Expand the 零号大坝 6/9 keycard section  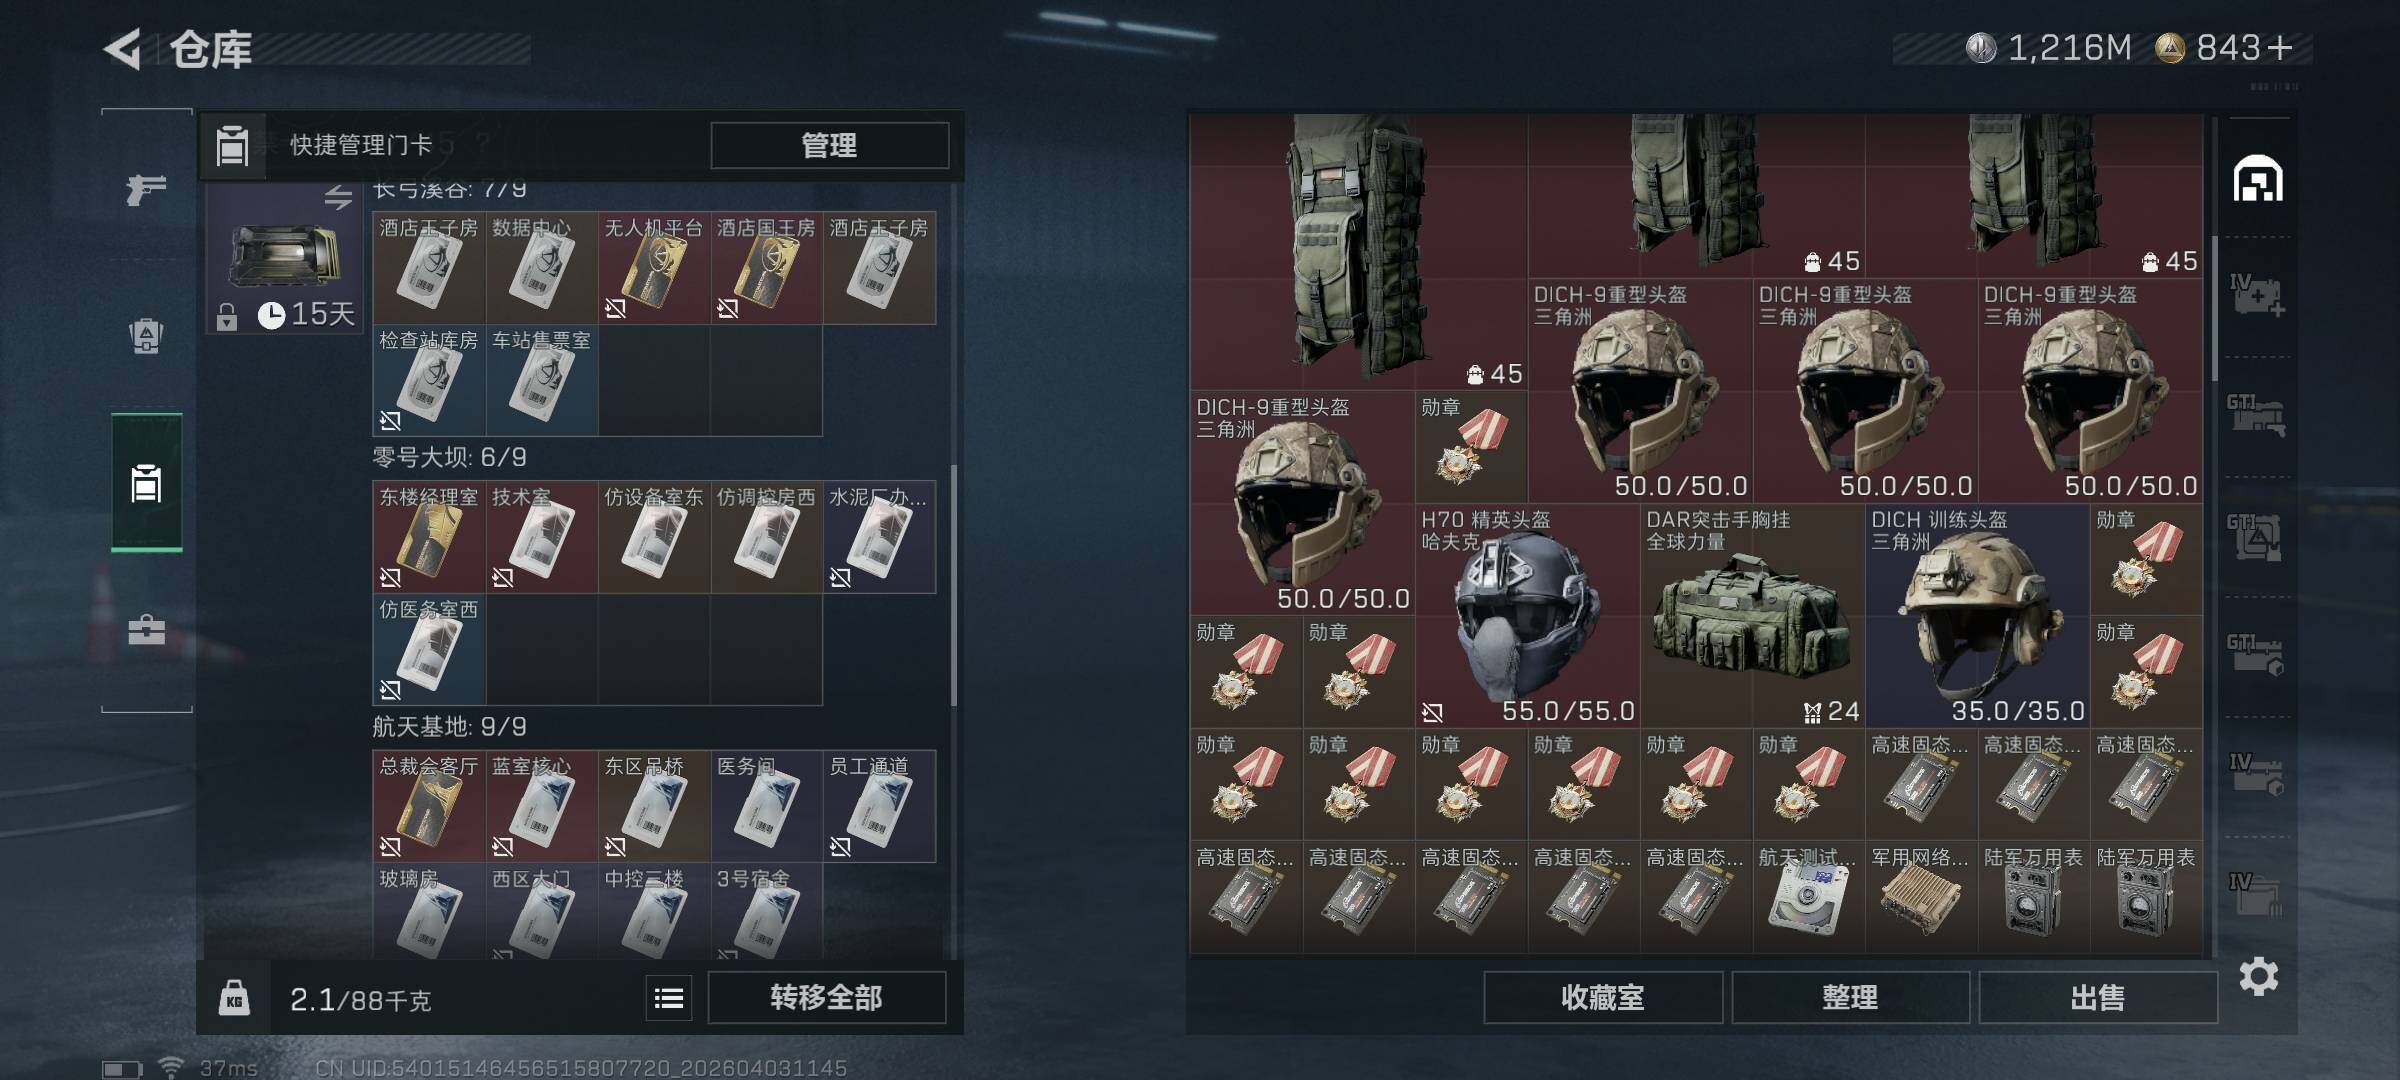click(450, 458)
